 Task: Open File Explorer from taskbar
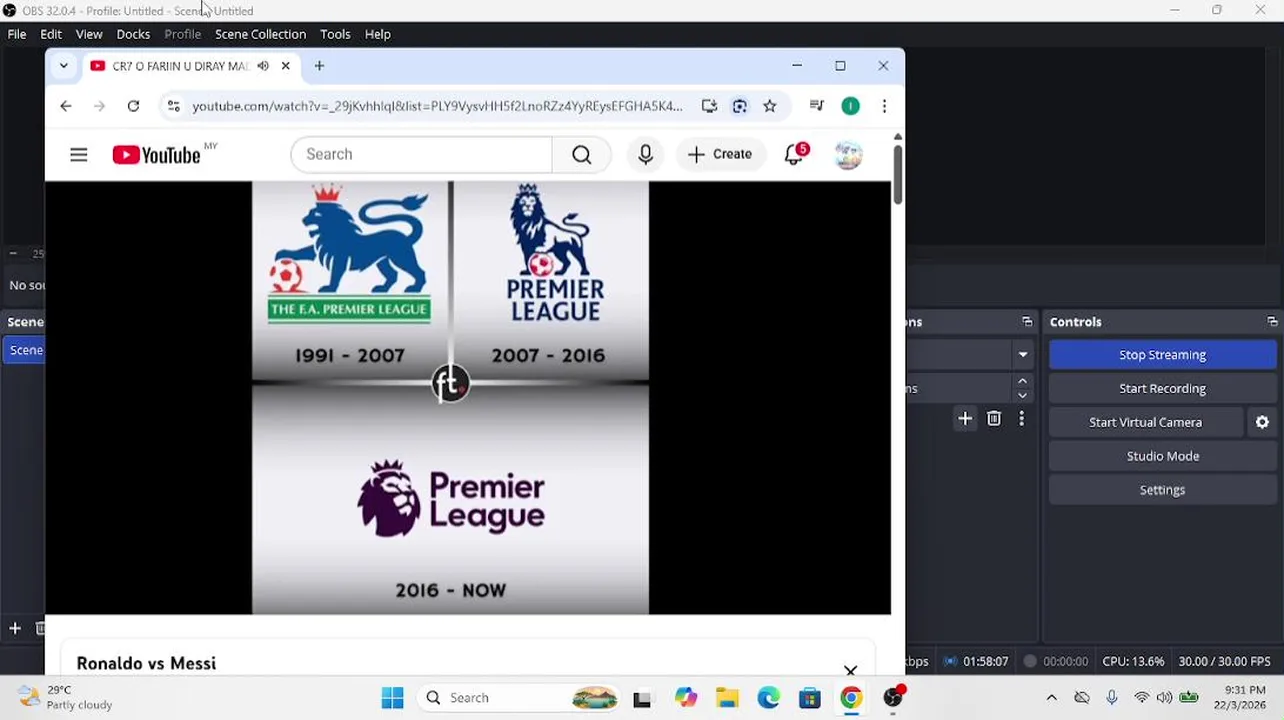727,698
